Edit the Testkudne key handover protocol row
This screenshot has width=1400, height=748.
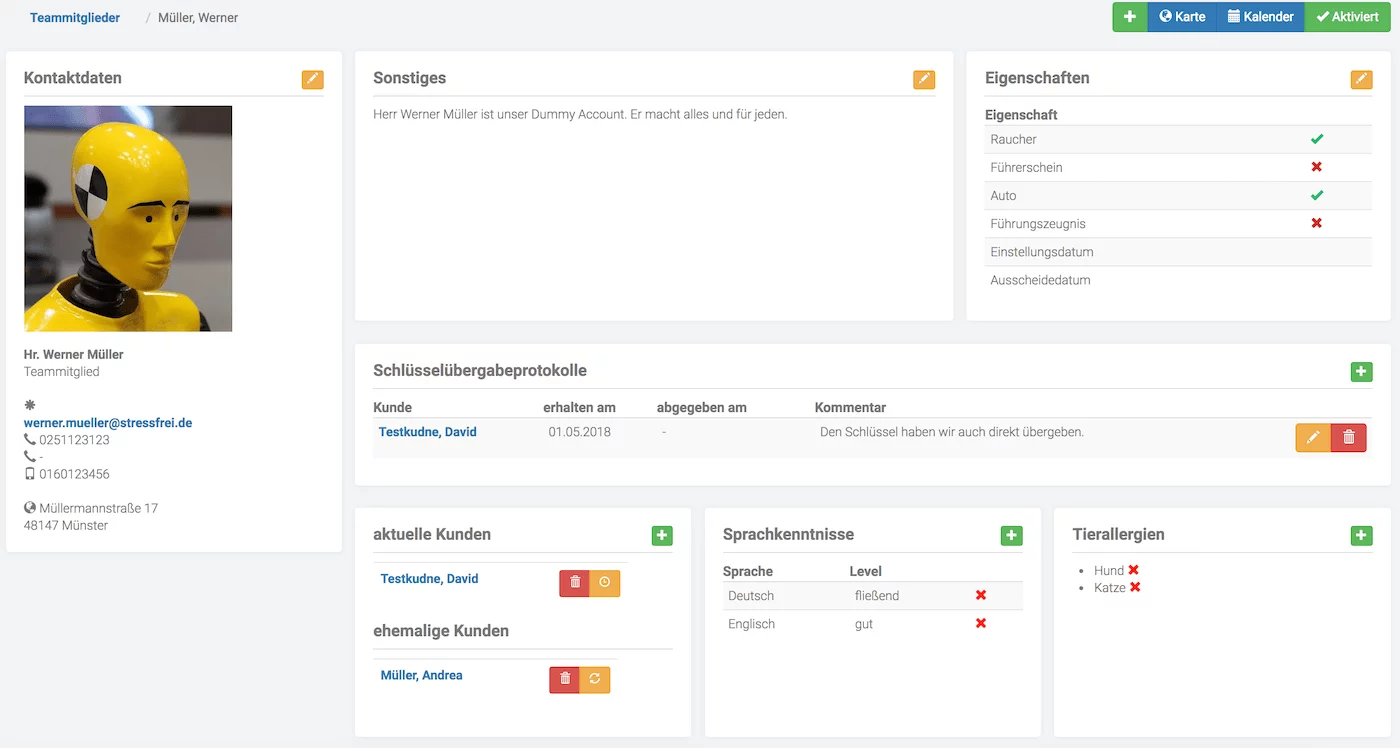point(1313,437)
